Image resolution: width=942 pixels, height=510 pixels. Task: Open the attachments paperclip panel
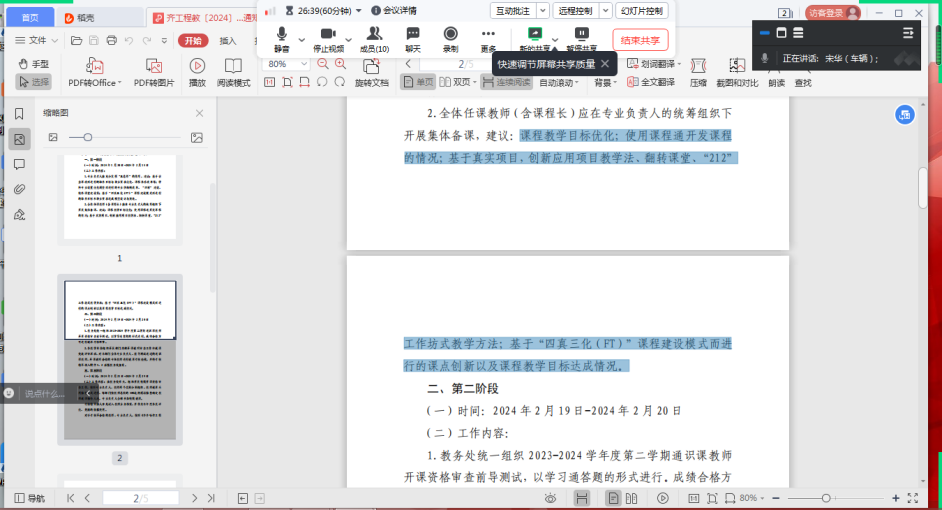19,189
